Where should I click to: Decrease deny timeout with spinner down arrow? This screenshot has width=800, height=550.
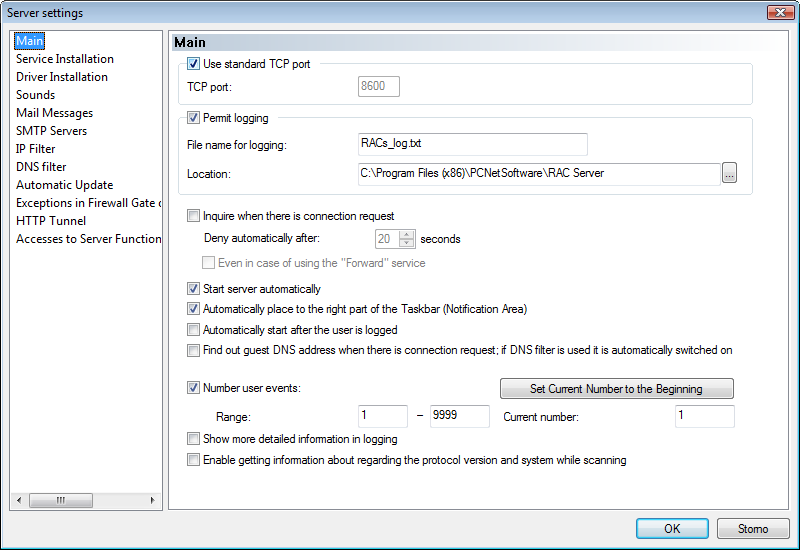tap(407, 243)
